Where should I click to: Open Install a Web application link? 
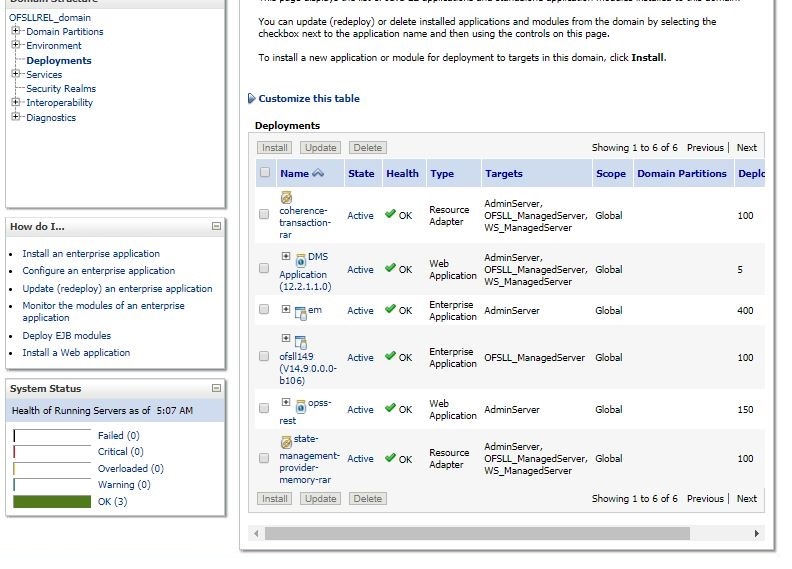76,352
